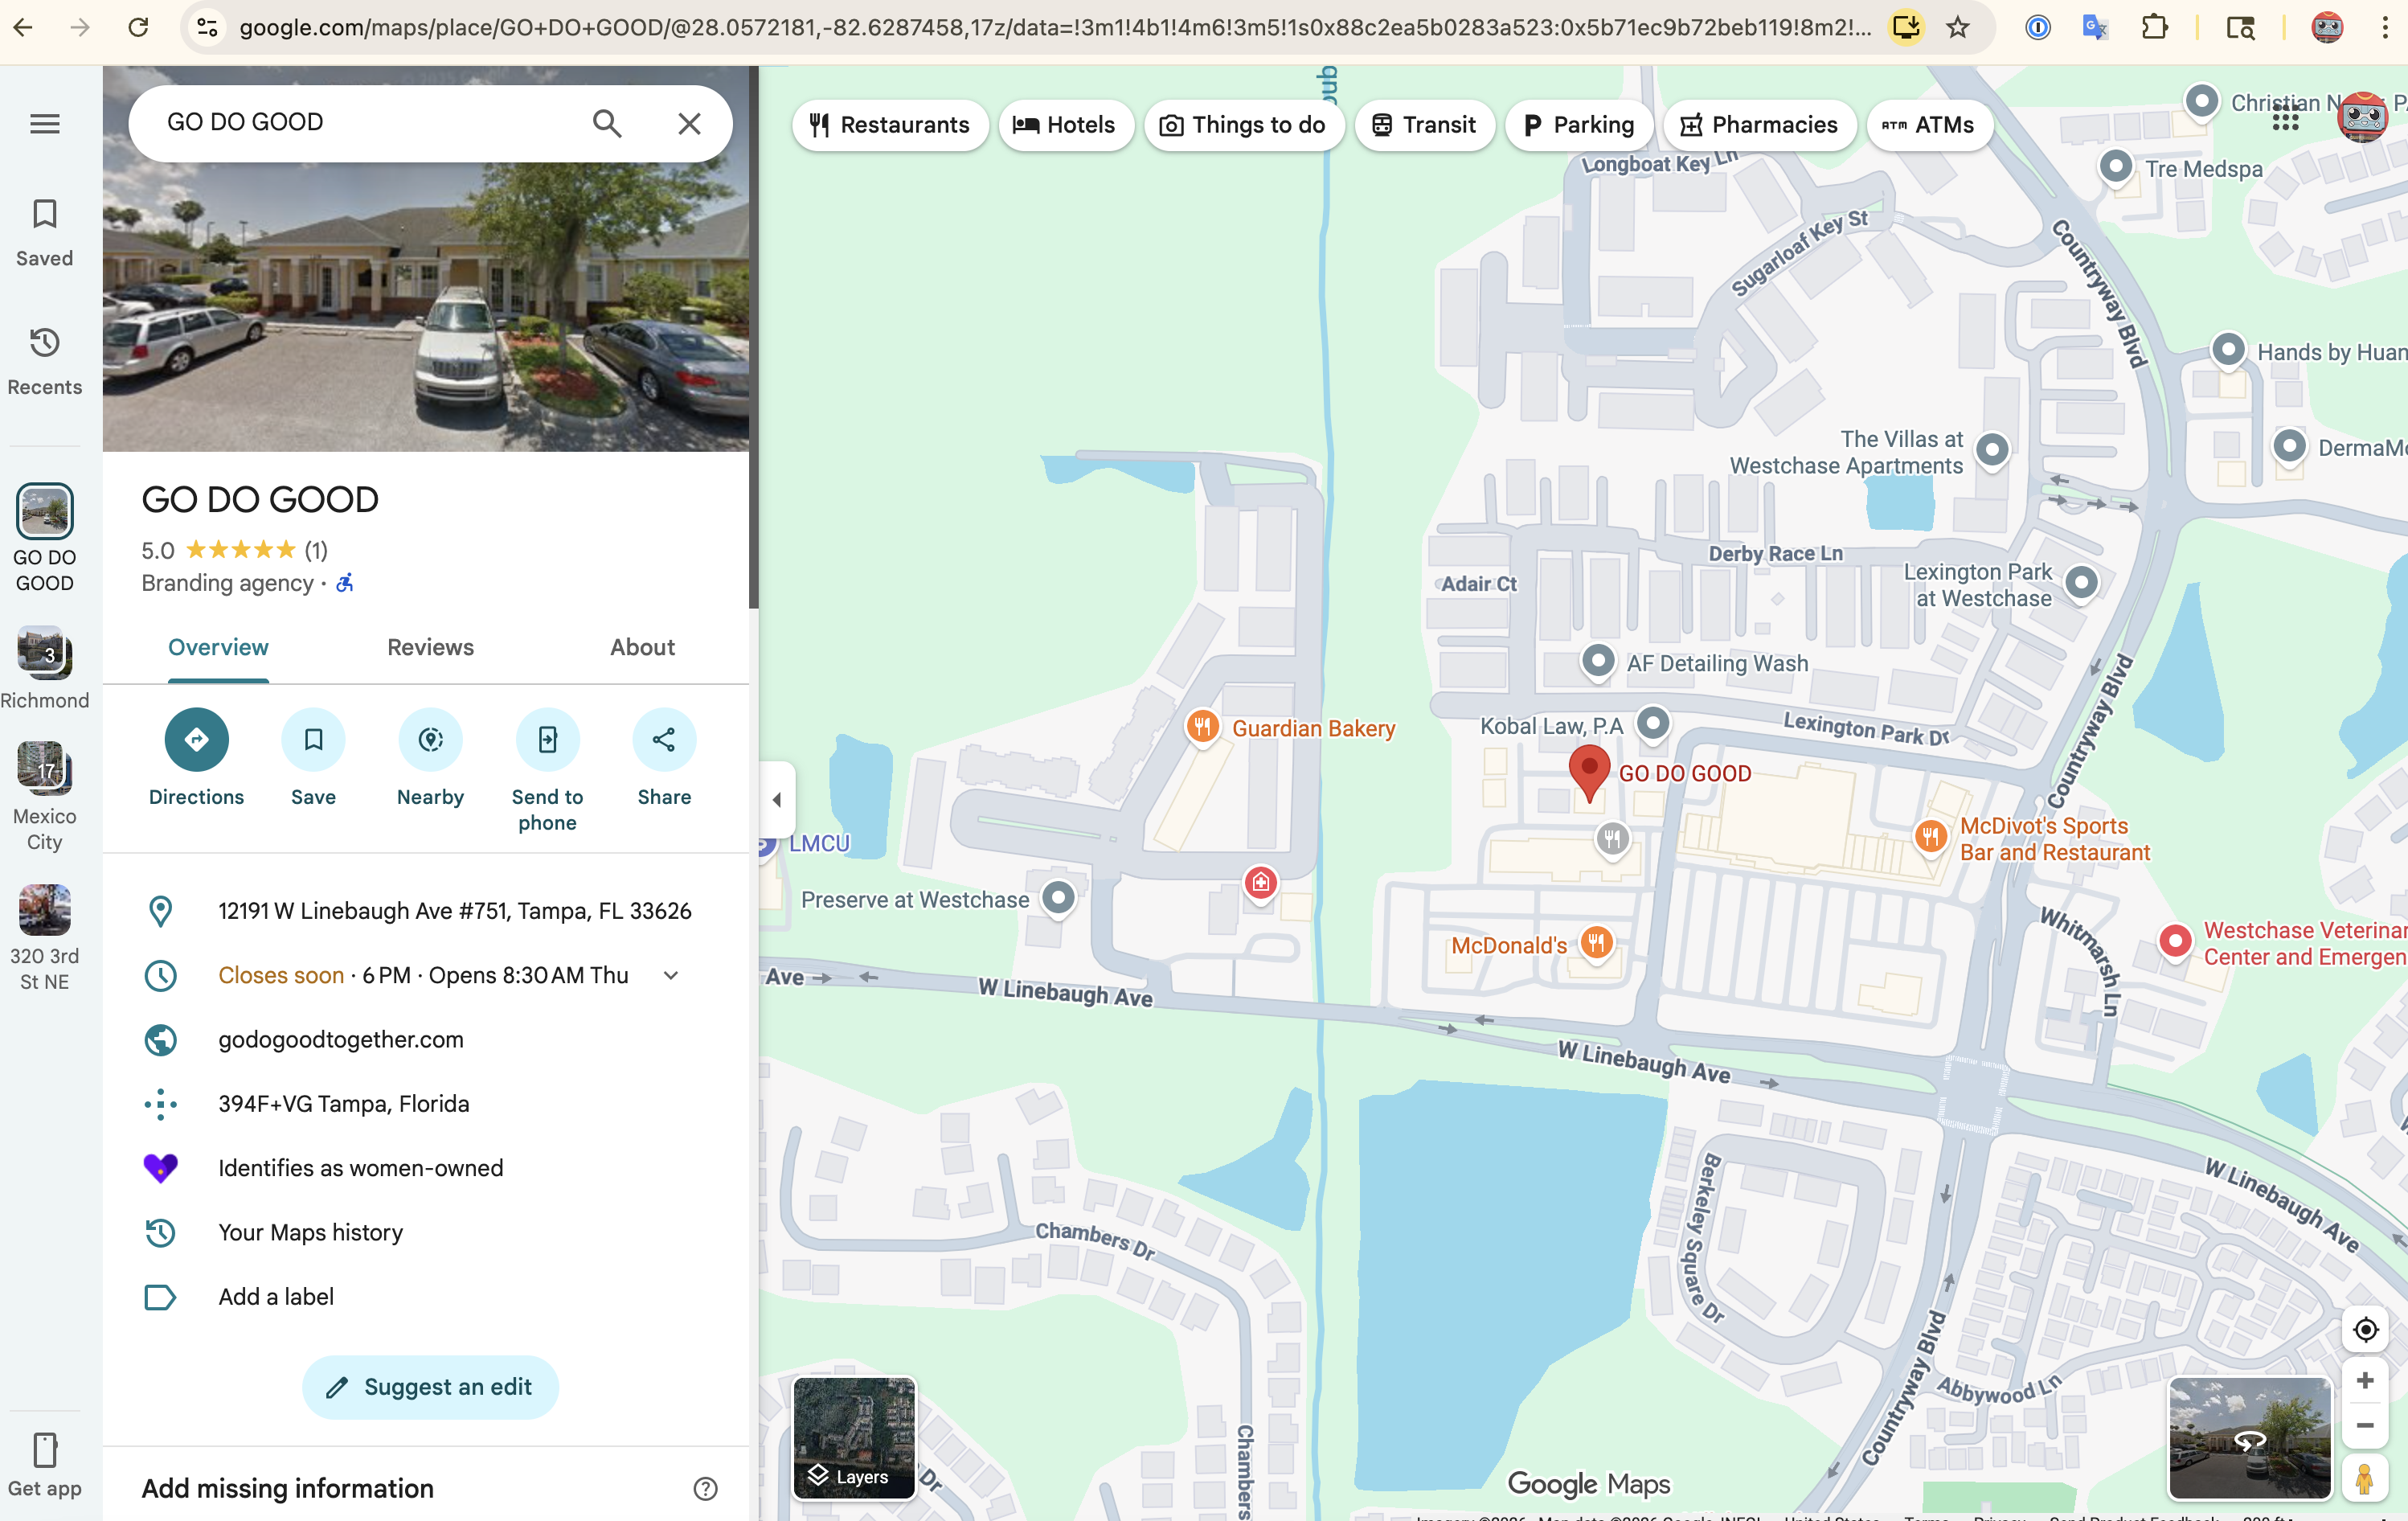Search Nearby places

[x=430, y=757]
